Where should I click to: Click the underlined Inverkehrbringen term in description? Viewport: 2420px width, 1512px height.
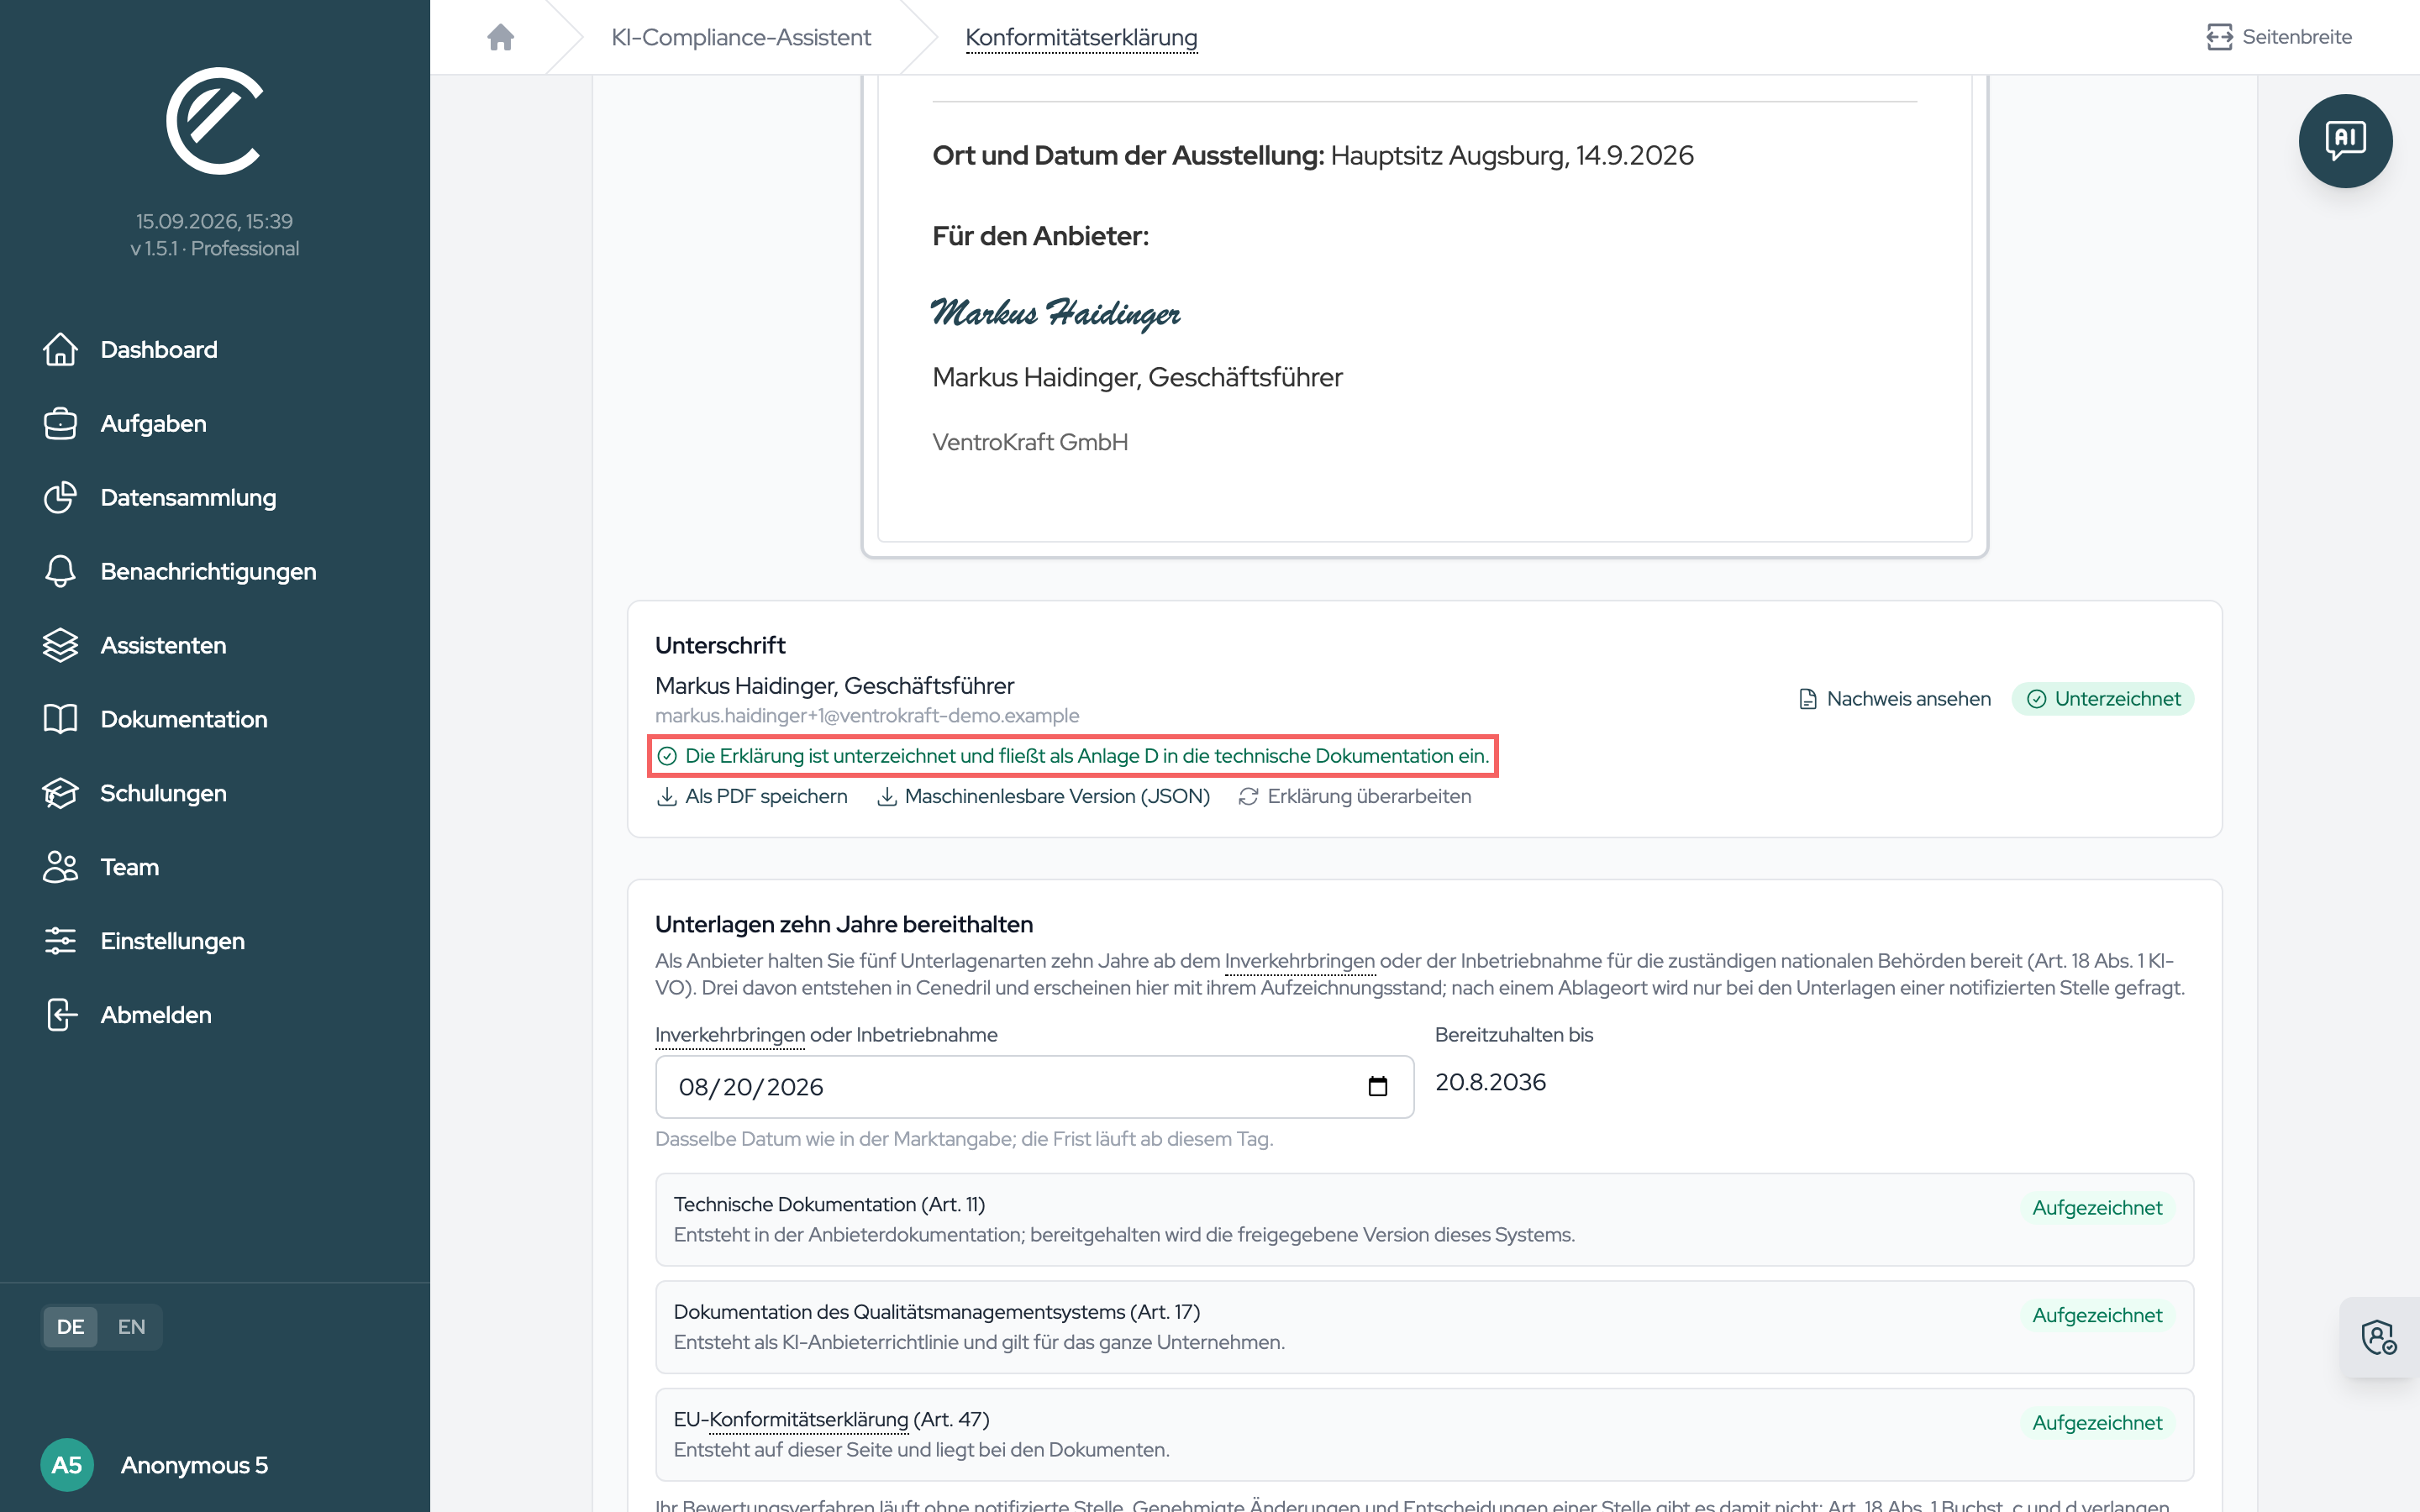[1299, 960]
